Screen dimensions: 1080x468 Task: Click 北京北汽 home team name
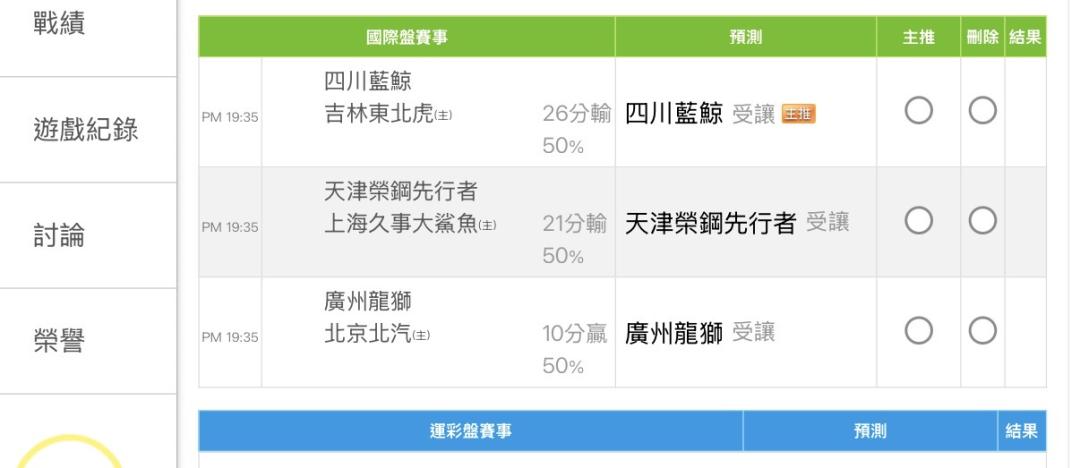coord(366,333)
